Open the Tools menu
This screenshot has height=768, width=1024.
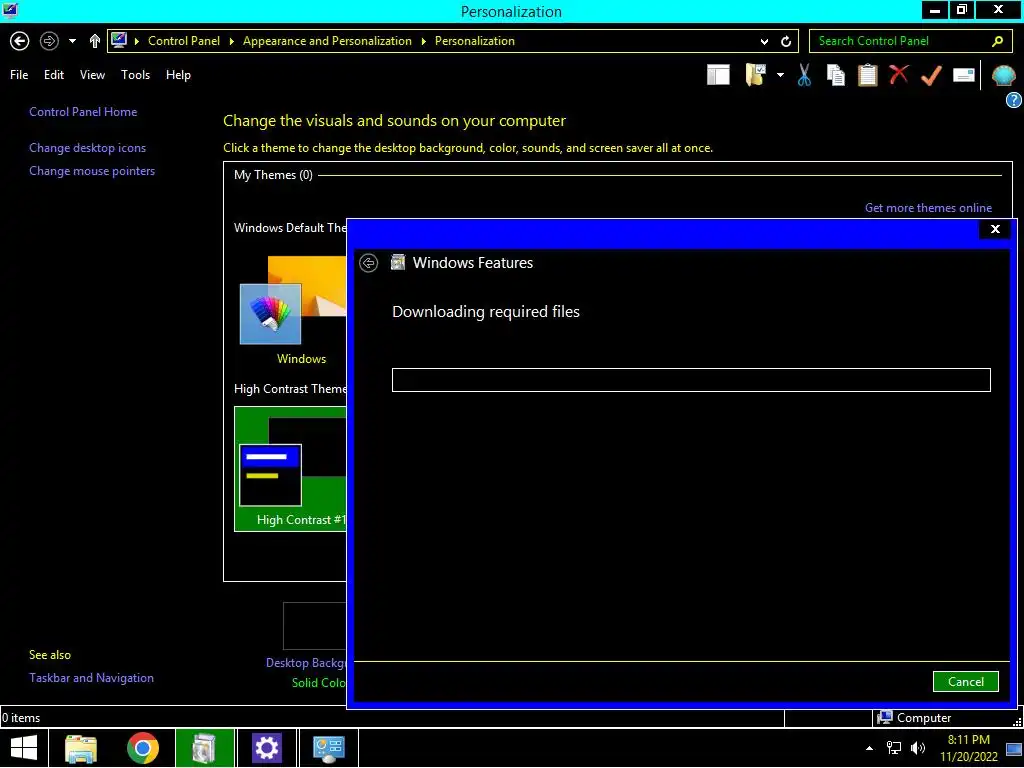[x=135, y=75]
